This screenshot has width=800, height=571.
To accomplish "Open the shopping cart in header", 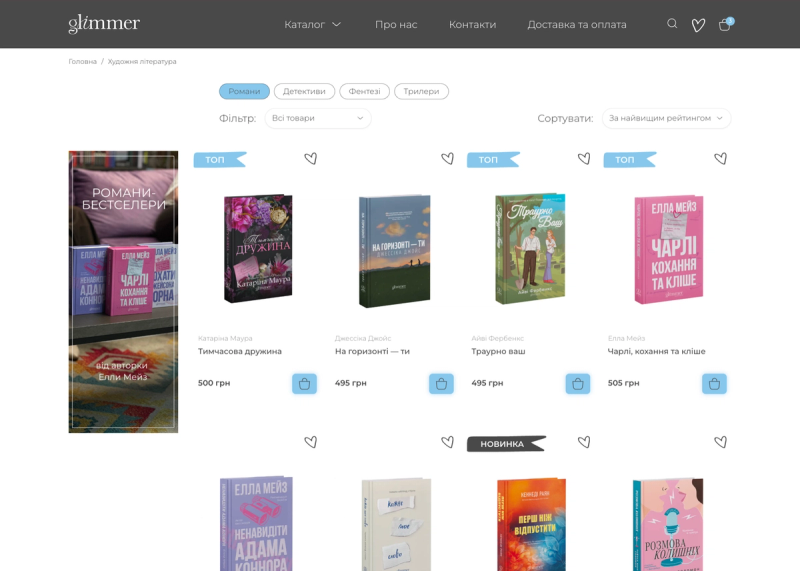I will (725, 24).
